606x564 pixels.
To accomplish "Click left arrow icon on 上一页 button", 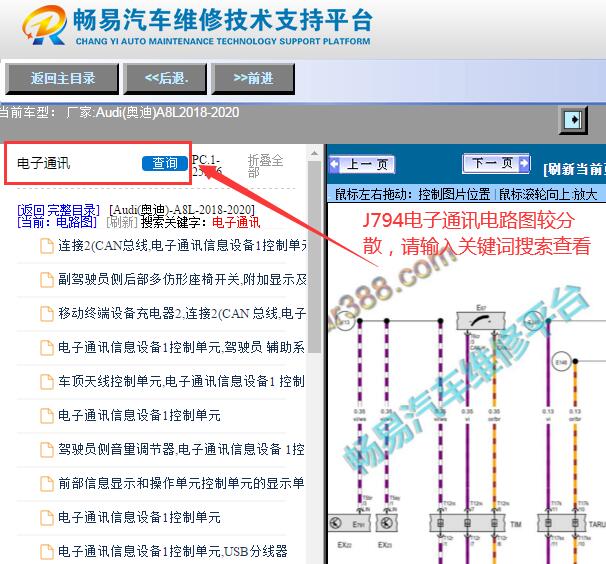I will 335,164.
